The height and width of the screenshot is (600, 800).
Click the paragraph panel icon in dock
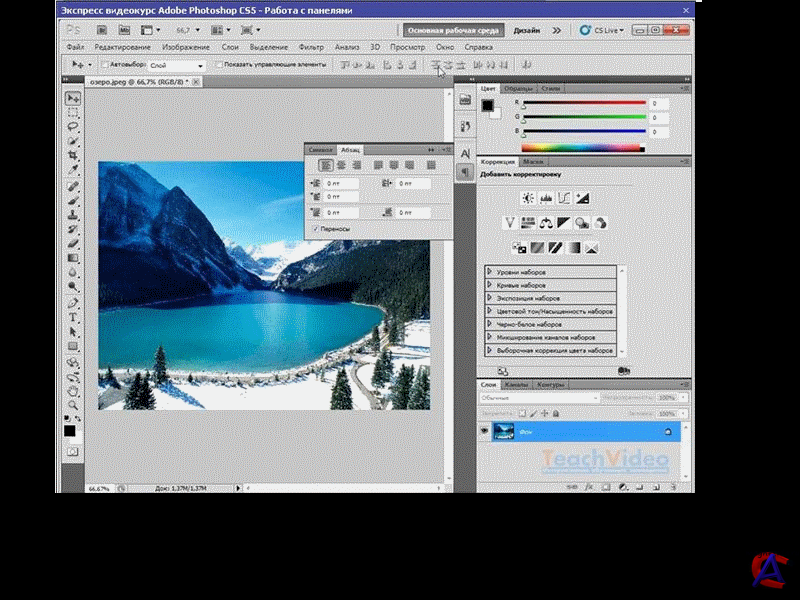465,173
